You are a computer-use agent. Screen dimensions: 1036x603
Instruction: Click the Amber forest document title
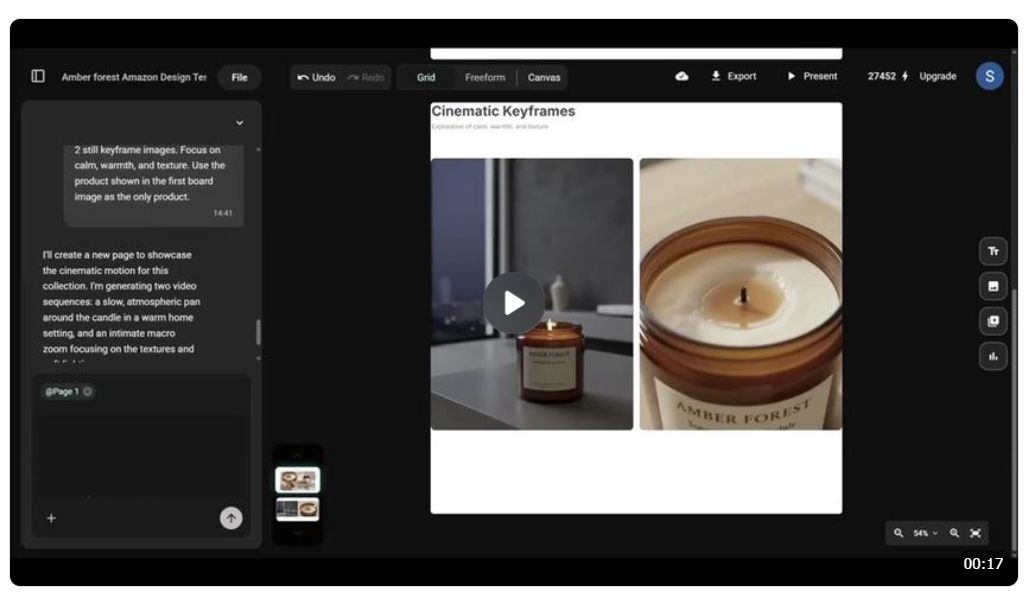pos(134,77)
